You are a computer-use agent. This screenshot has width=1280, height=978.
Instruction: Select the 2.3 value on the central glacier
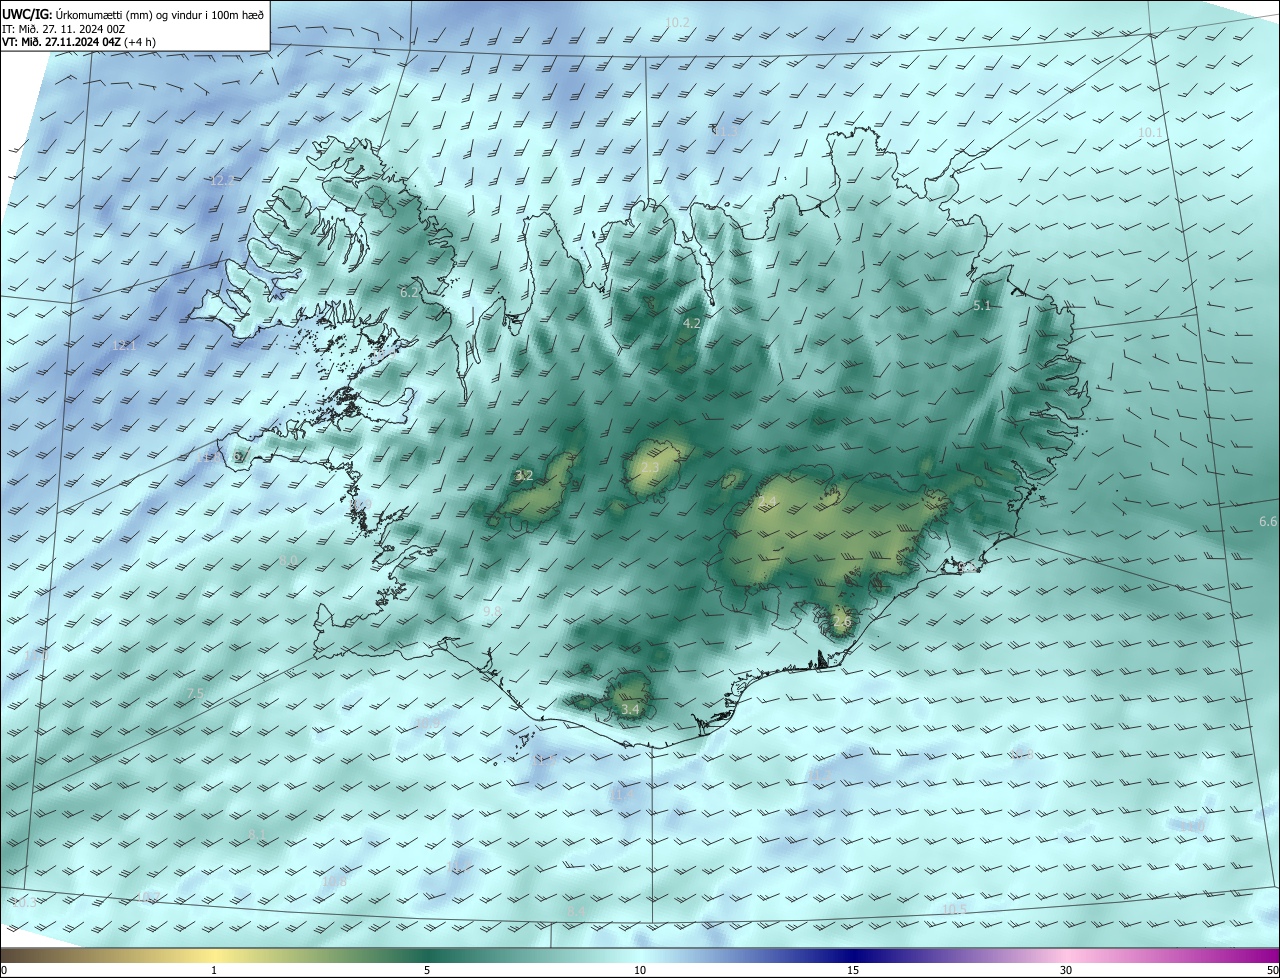coord(650,468)
